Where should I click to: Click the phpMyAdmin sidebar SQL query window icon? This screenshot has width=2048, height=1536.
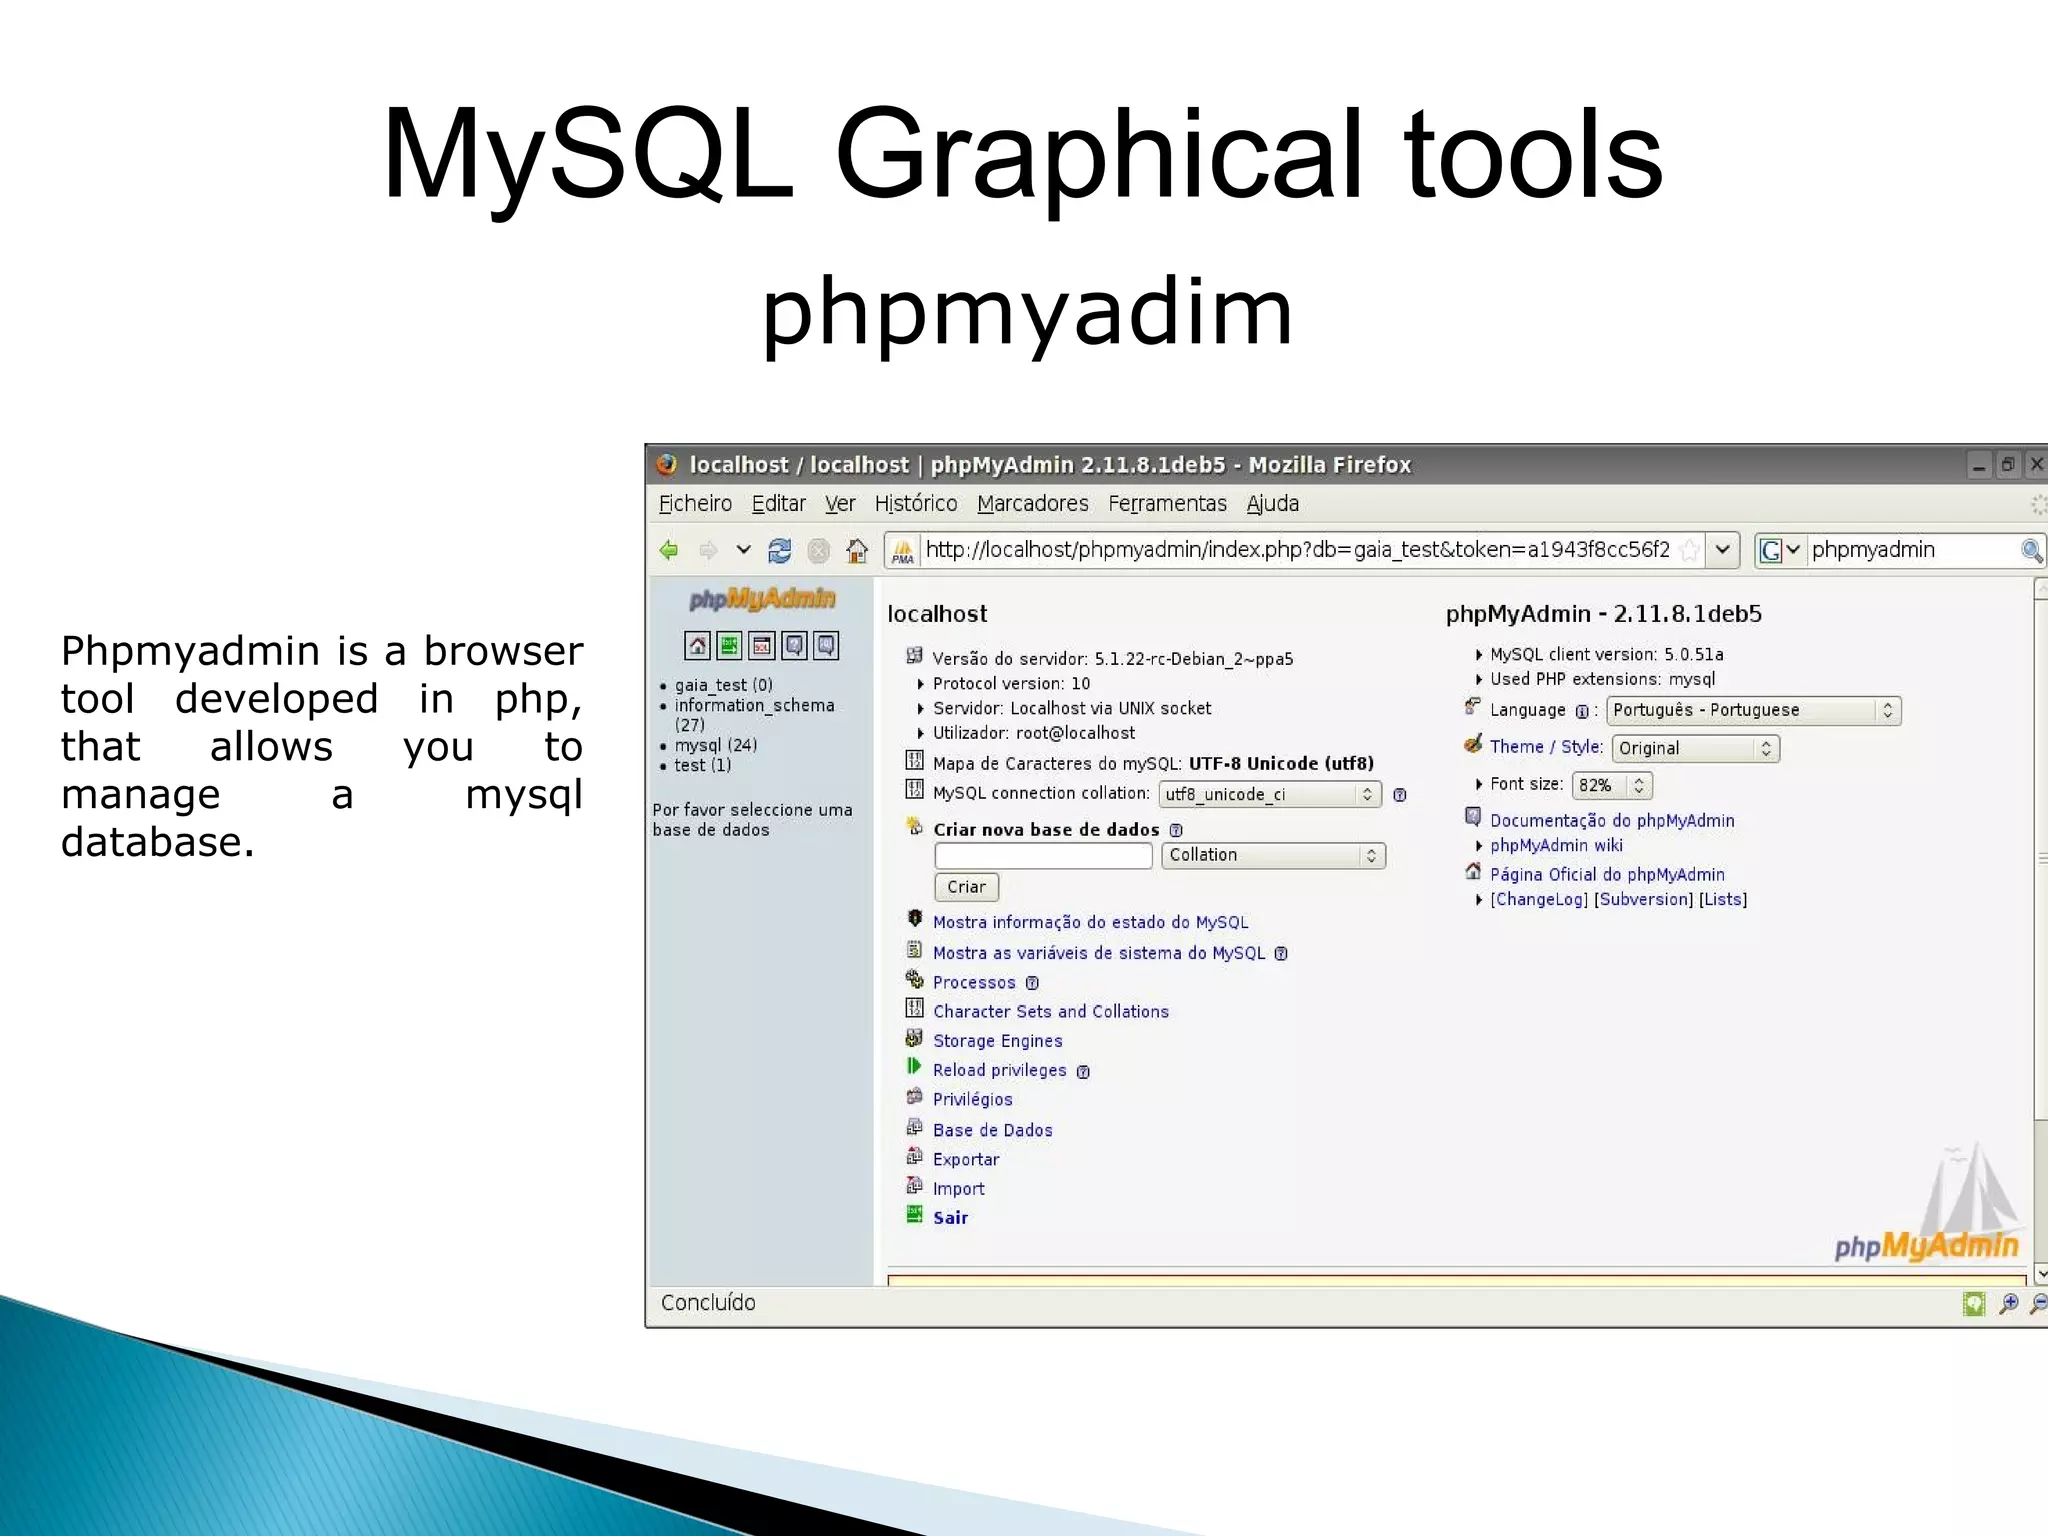click(x=762, y=646)
